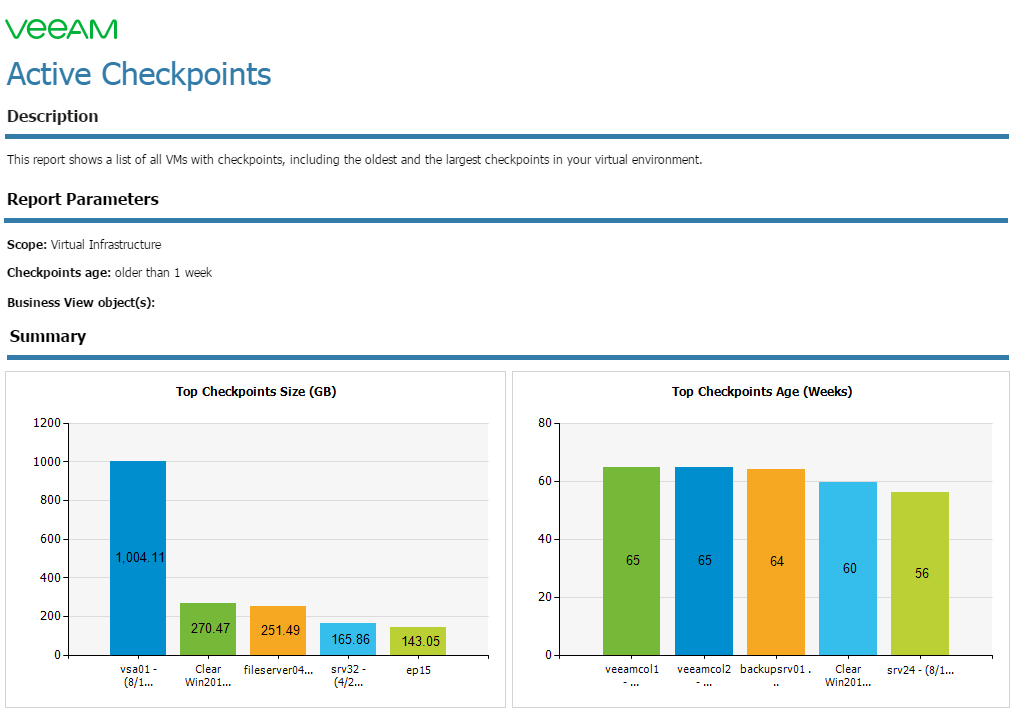The height and width of the screenshot is (713, 1014).
Task: Click the Checkpoints age parameter line
Action: [x=109, y=273]
